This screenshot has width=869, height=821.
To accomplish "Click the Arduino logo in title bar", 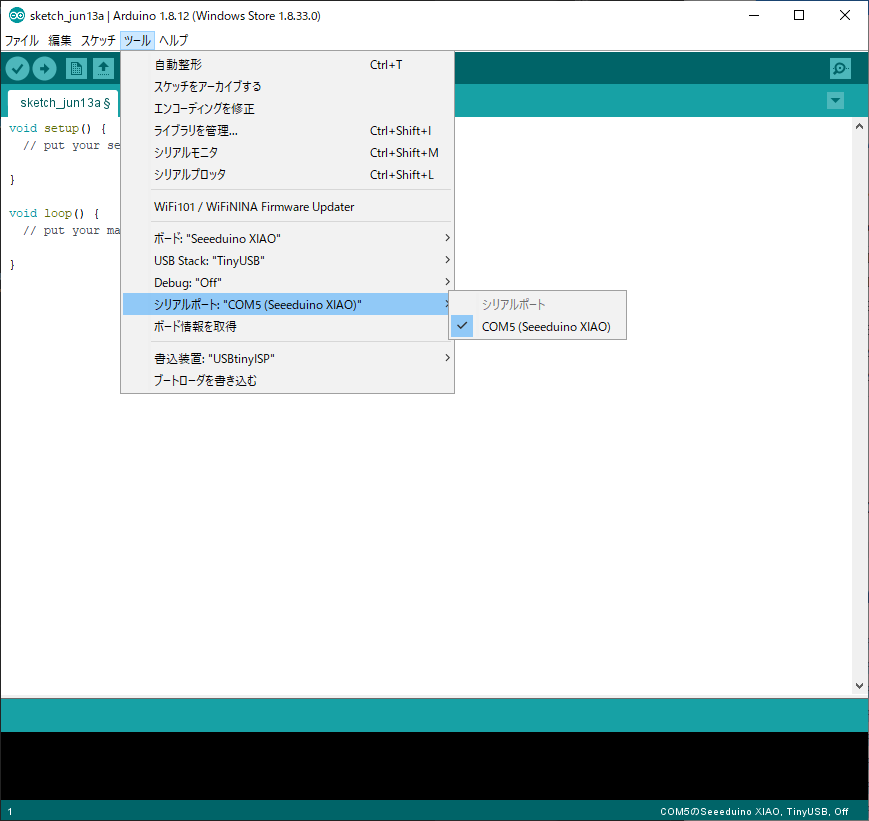I will coord(16,16).
